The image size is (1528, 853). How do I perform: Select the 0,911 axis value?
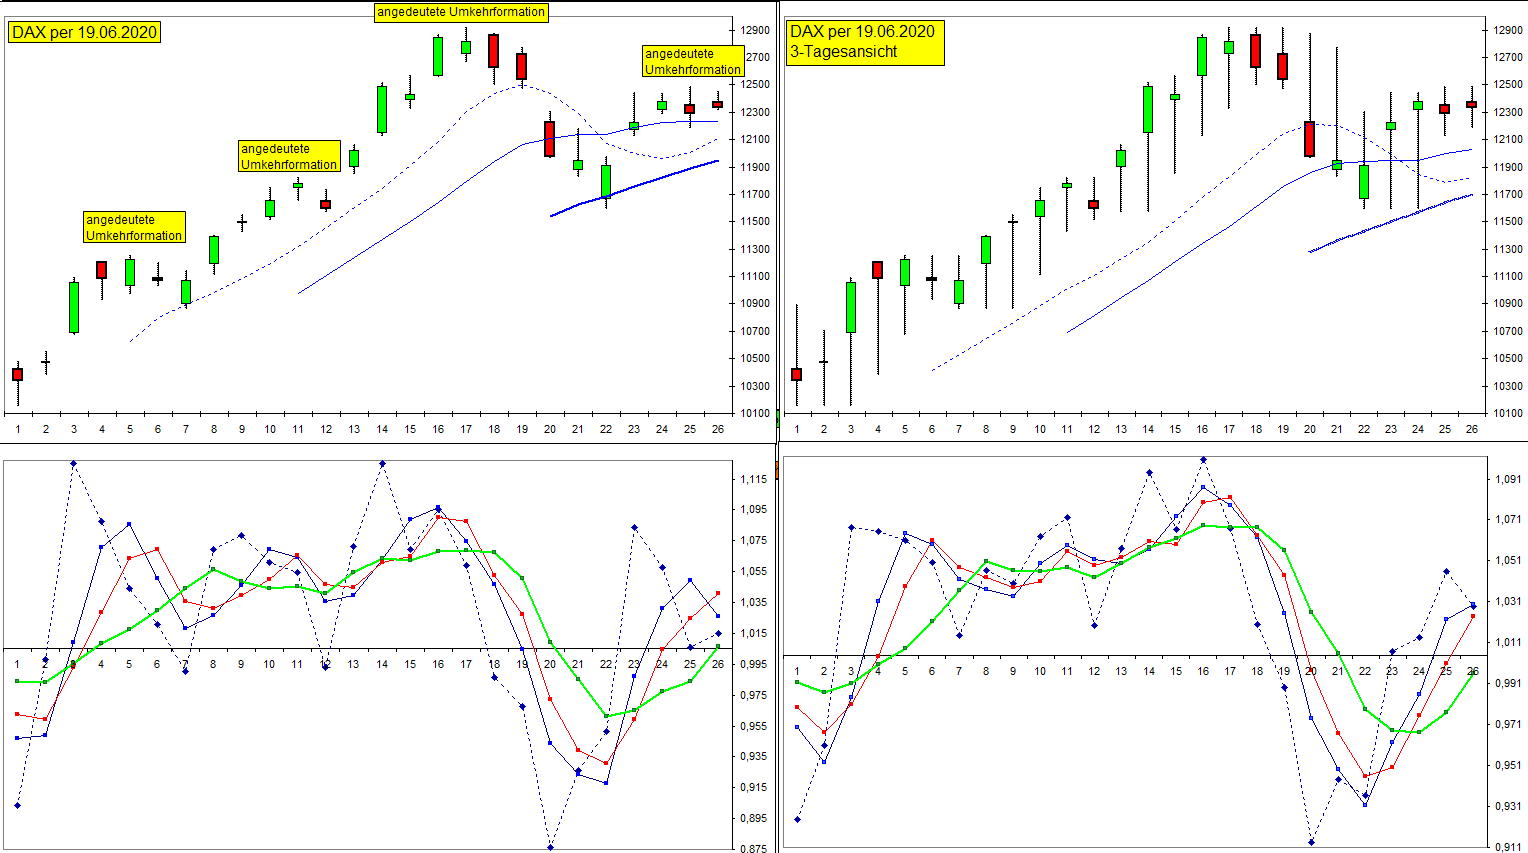tap(1508, 847)
